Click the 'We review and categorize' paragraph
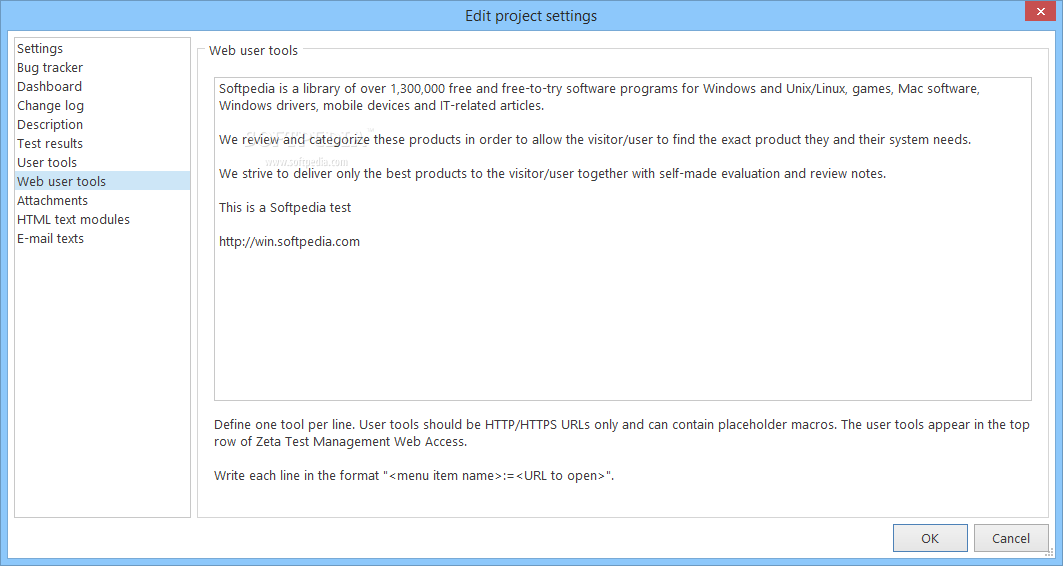Screen dimensions: 1063x566 (595, 140)
